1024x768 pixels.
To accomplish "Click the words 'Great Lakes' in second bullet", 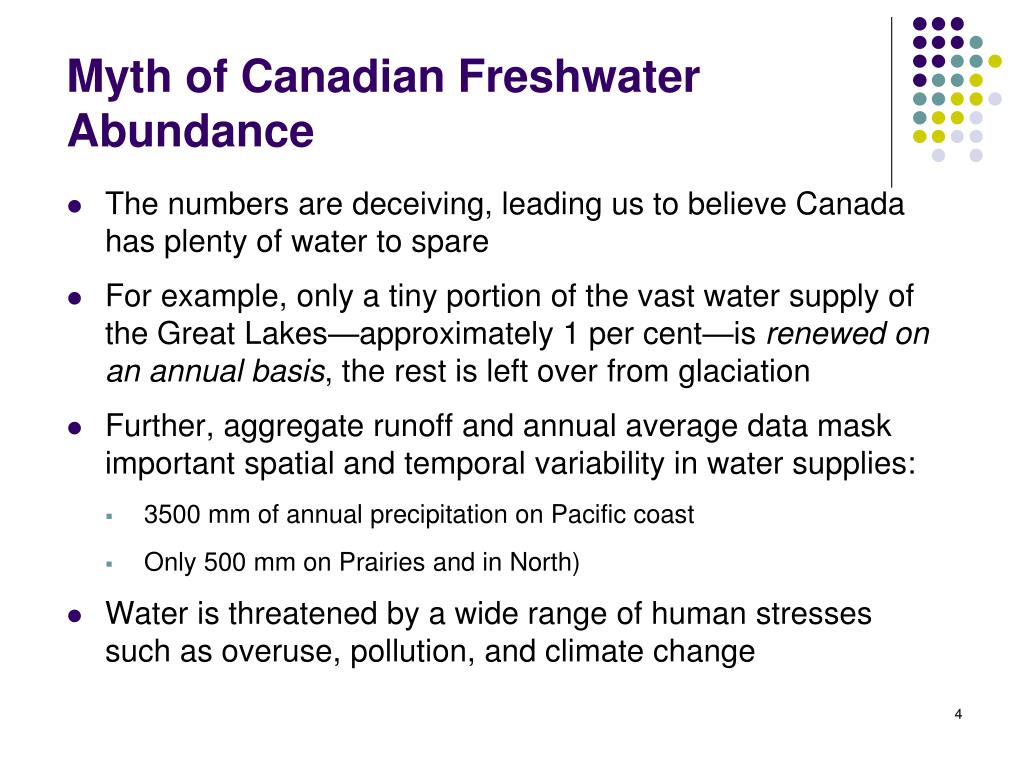I will coord(242,334).
